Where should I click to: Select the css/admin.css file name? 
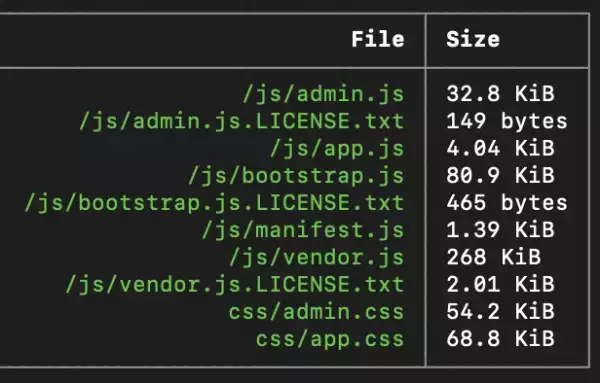[316, 312]
